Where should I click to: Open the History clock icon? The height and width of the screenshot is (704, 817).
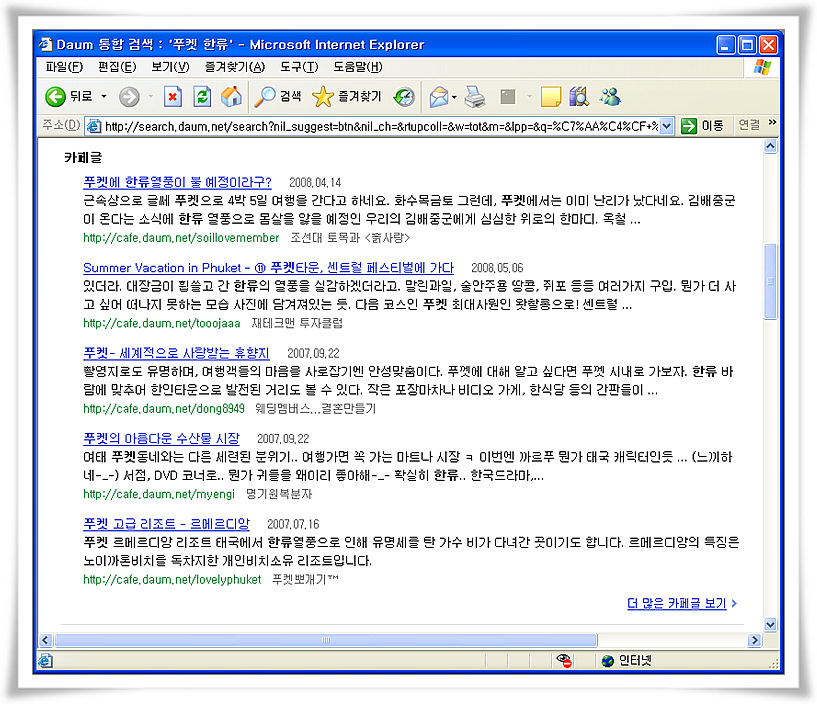click(x=404, y=97)
